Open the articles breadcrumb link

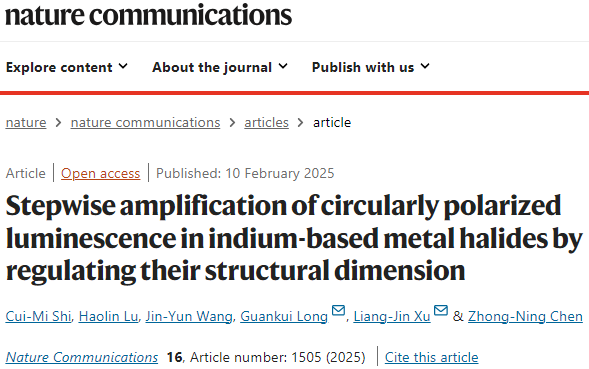[266, 122]
